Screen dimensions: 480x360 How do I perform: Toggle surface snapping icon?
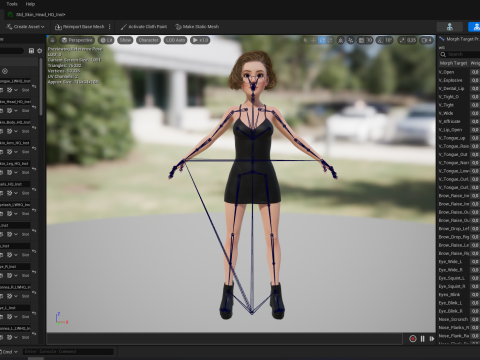pos(351,40)
